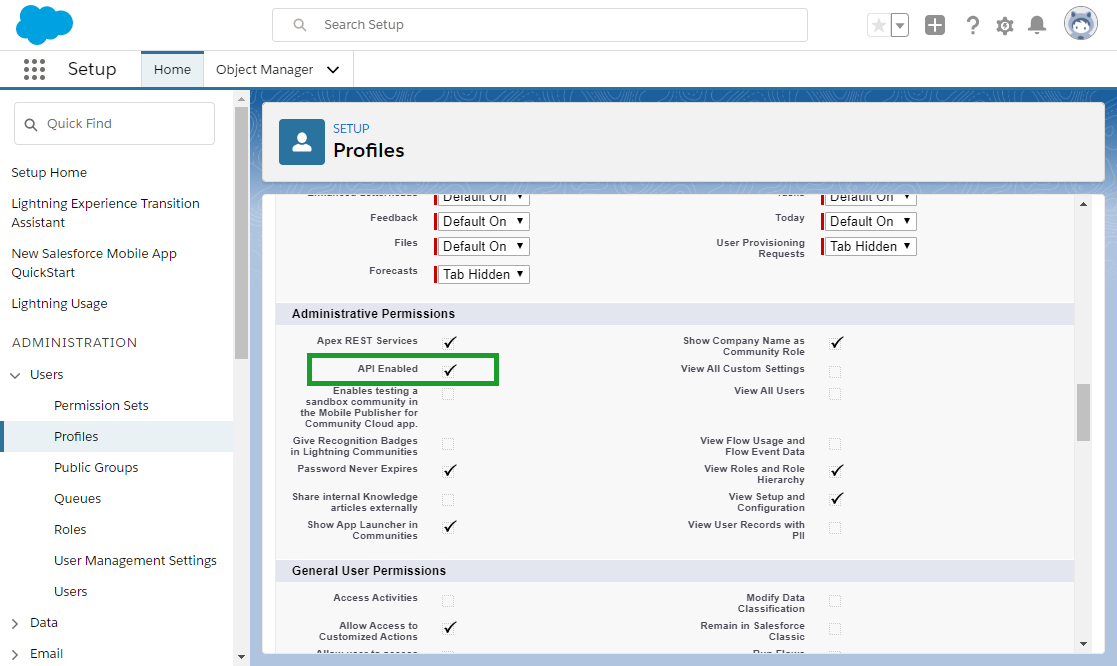Open the User Provisioning Requests dropdown

pos(871,246)
